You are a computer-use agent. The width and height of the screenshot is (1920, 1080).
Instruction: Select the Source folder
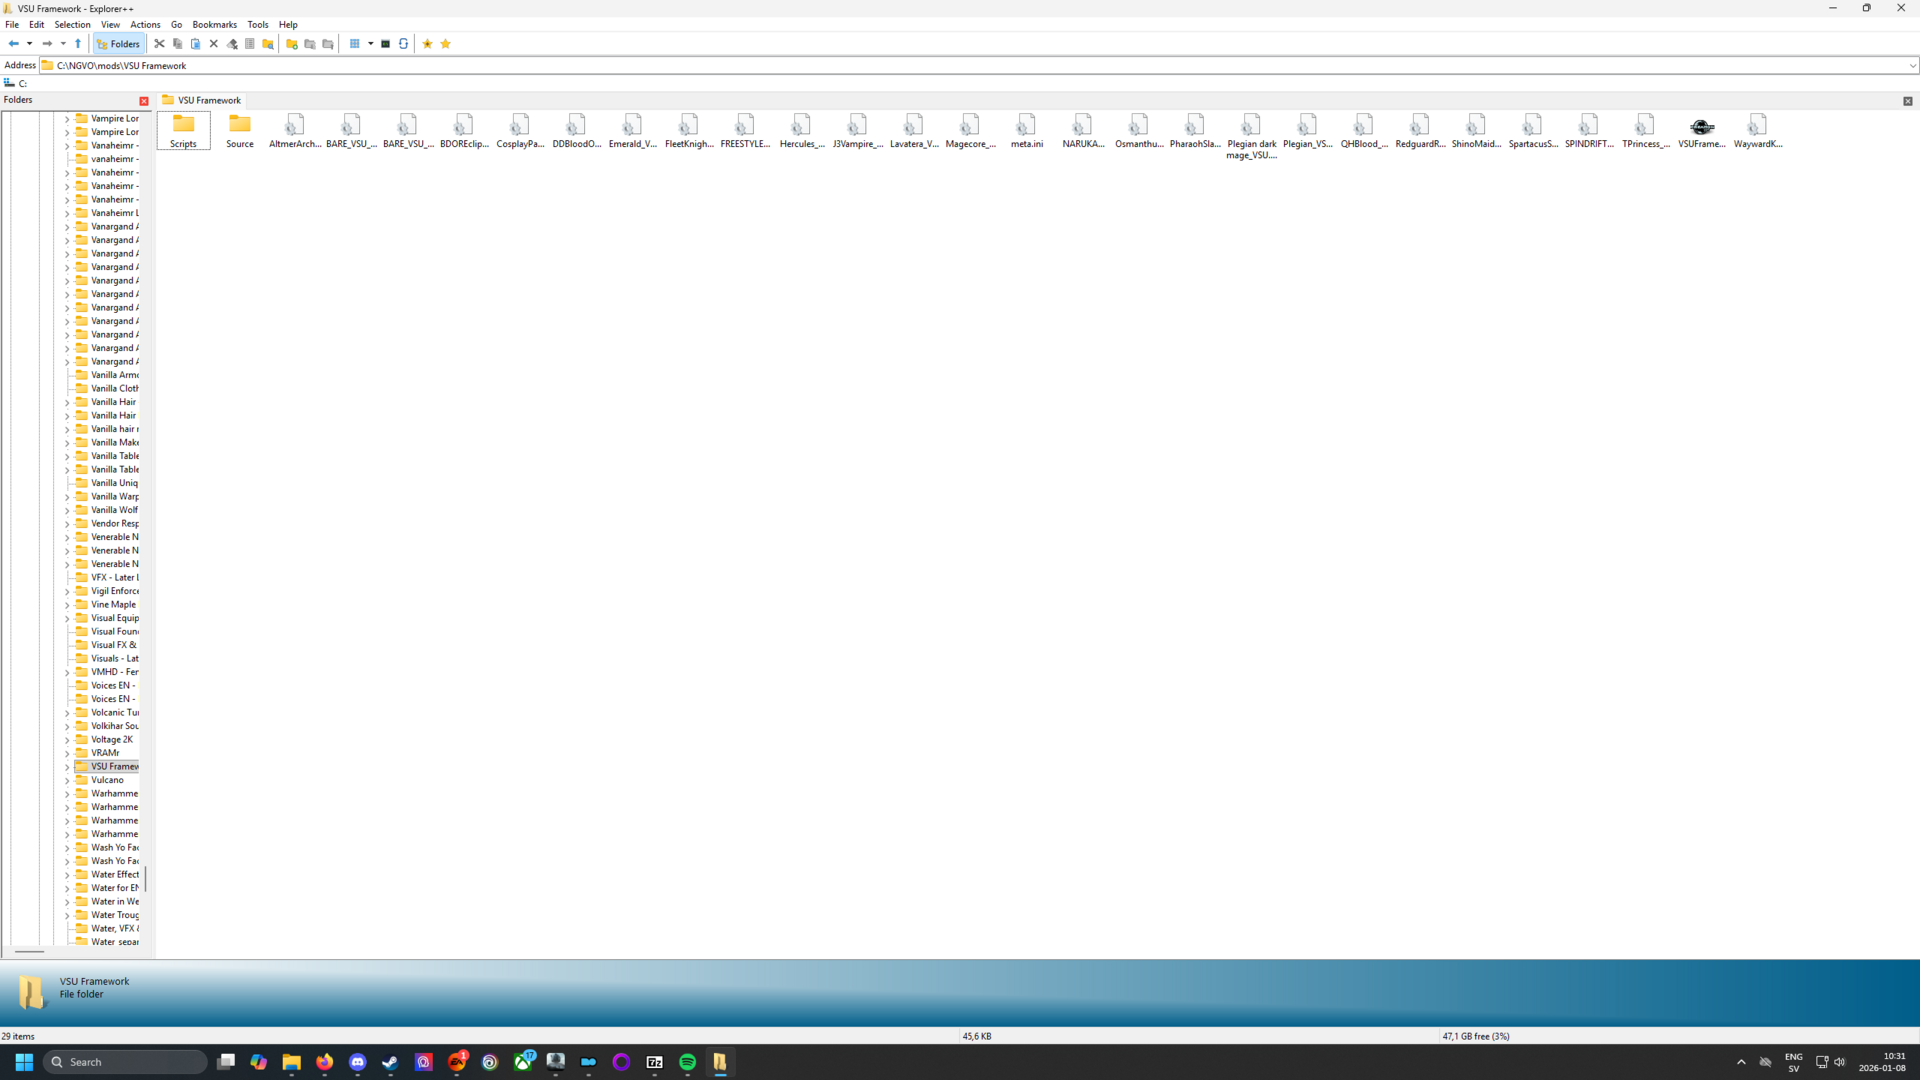tap(240, 131)
